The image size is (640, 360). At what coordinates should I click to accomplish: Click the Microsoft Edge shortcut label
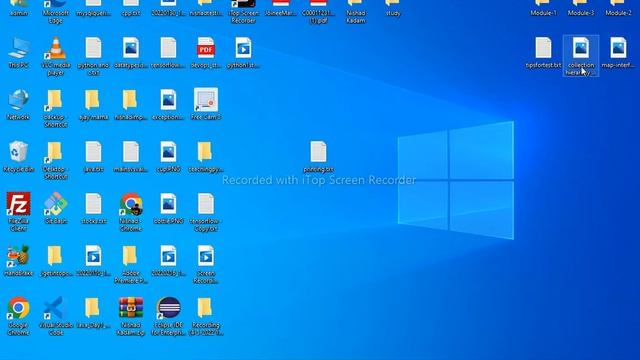pyautogui.click(x=56, y=17)
